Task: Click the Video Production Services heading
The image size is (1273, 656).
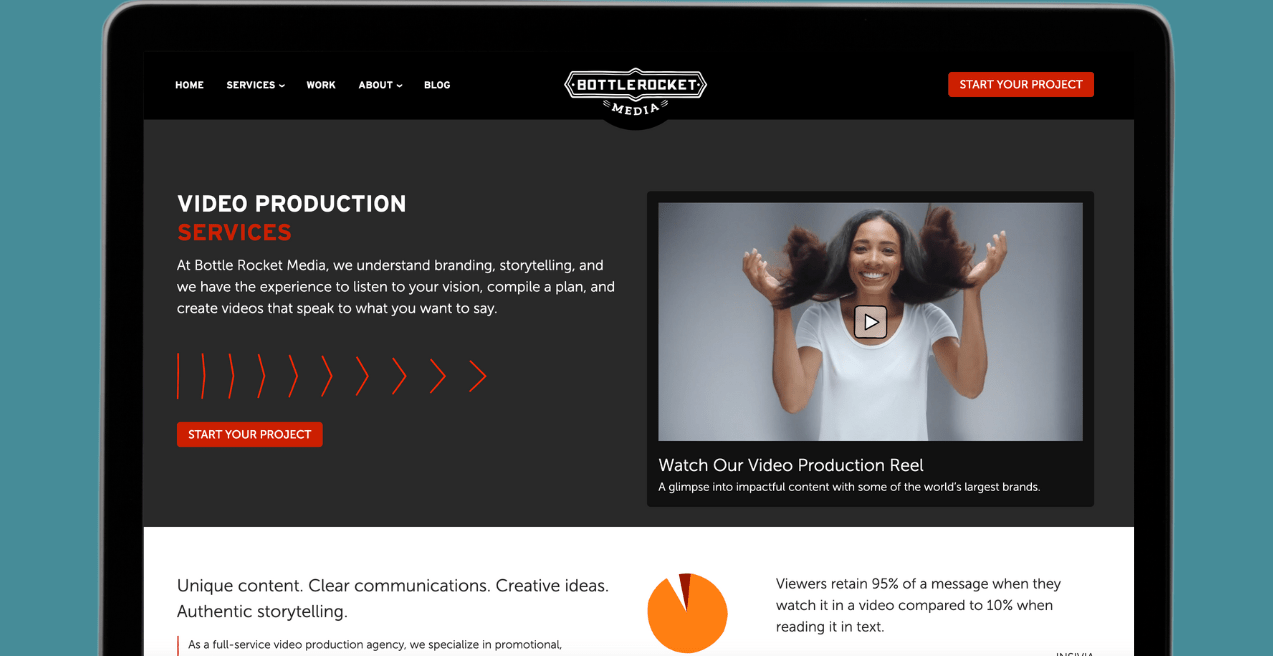Action: coord(291,217)
